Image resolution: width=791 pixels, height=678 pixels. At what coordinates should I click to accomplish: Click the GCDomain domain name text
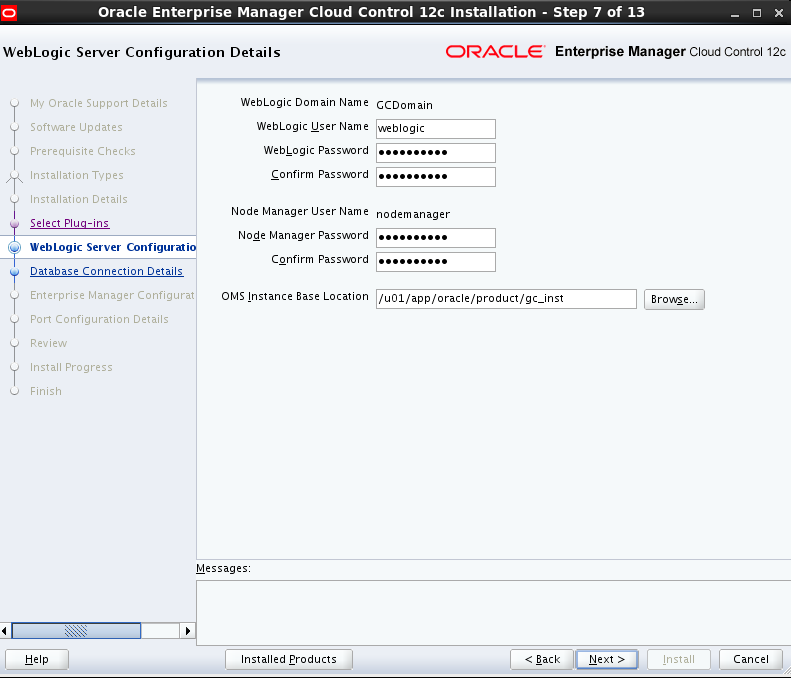[x=405, y=105]
